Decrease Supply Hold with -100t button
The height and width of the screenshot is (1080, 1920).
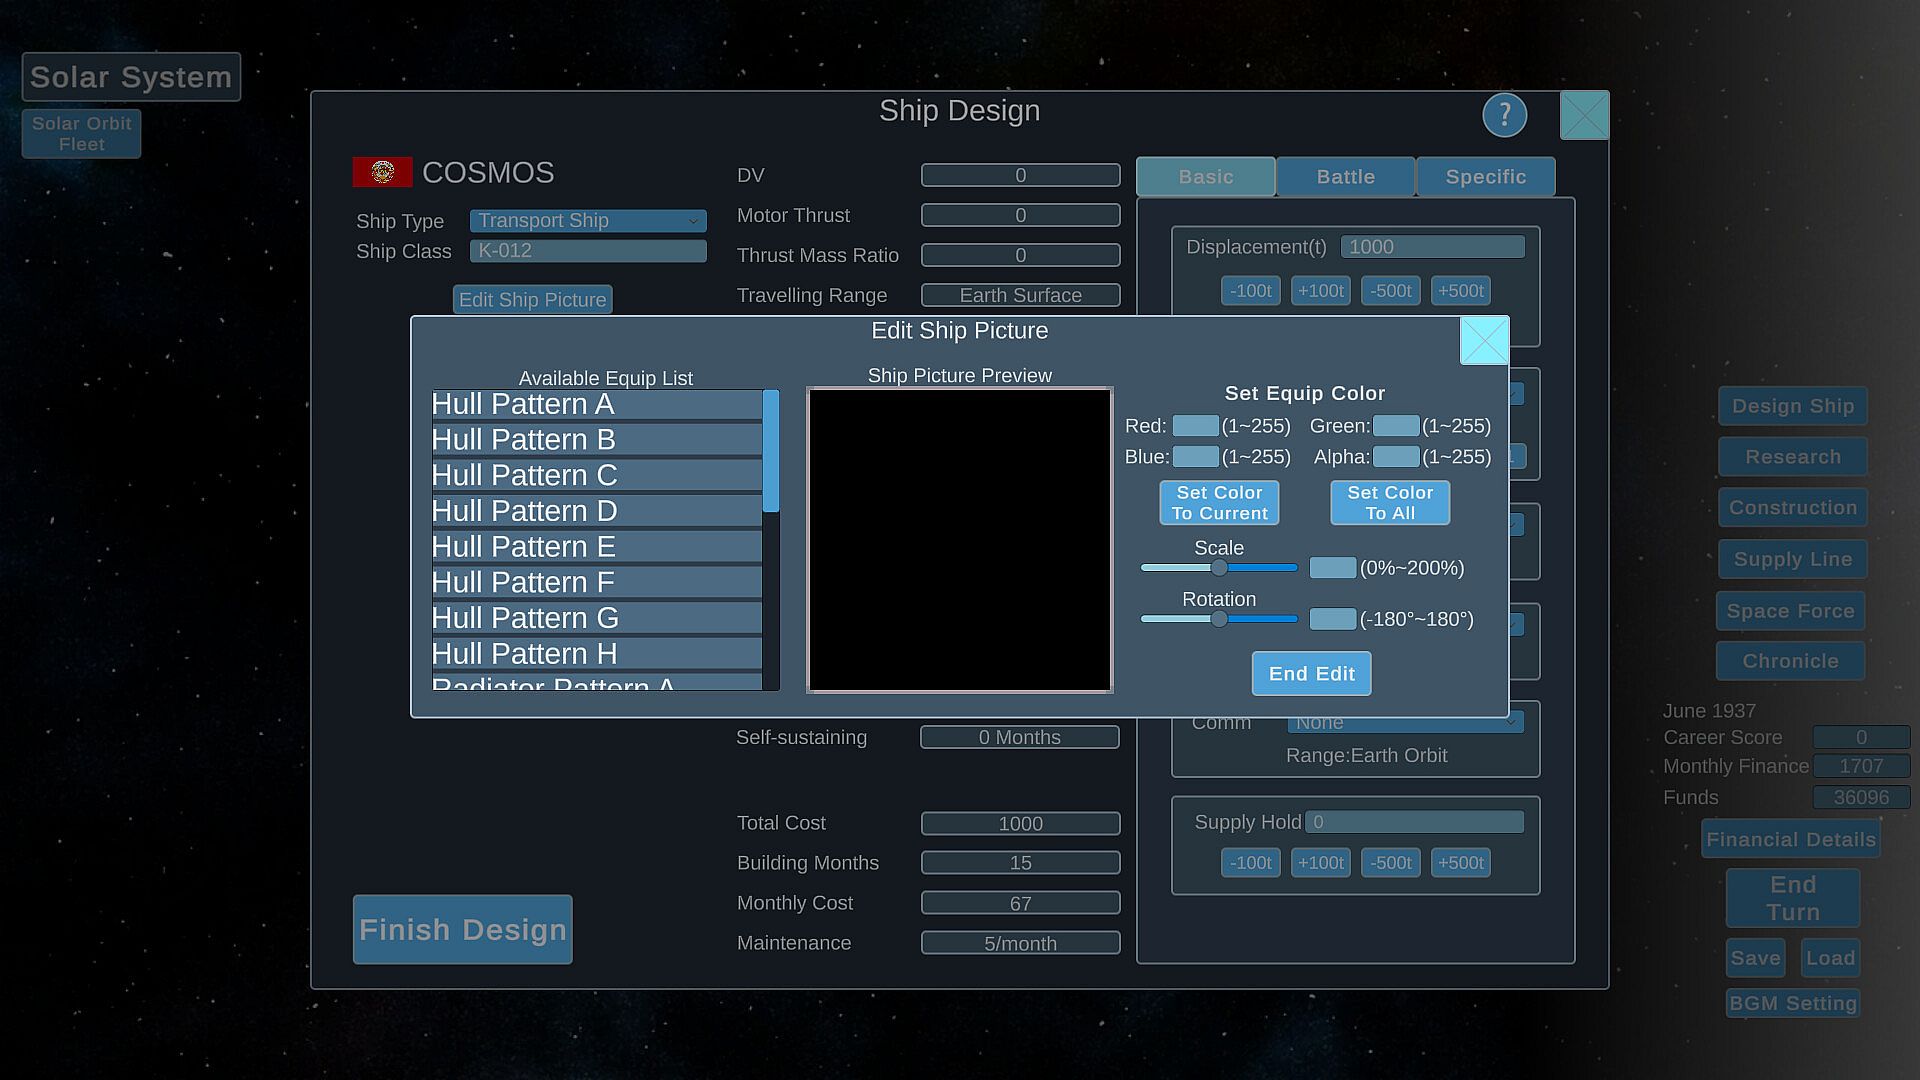tap(1250, 863)
